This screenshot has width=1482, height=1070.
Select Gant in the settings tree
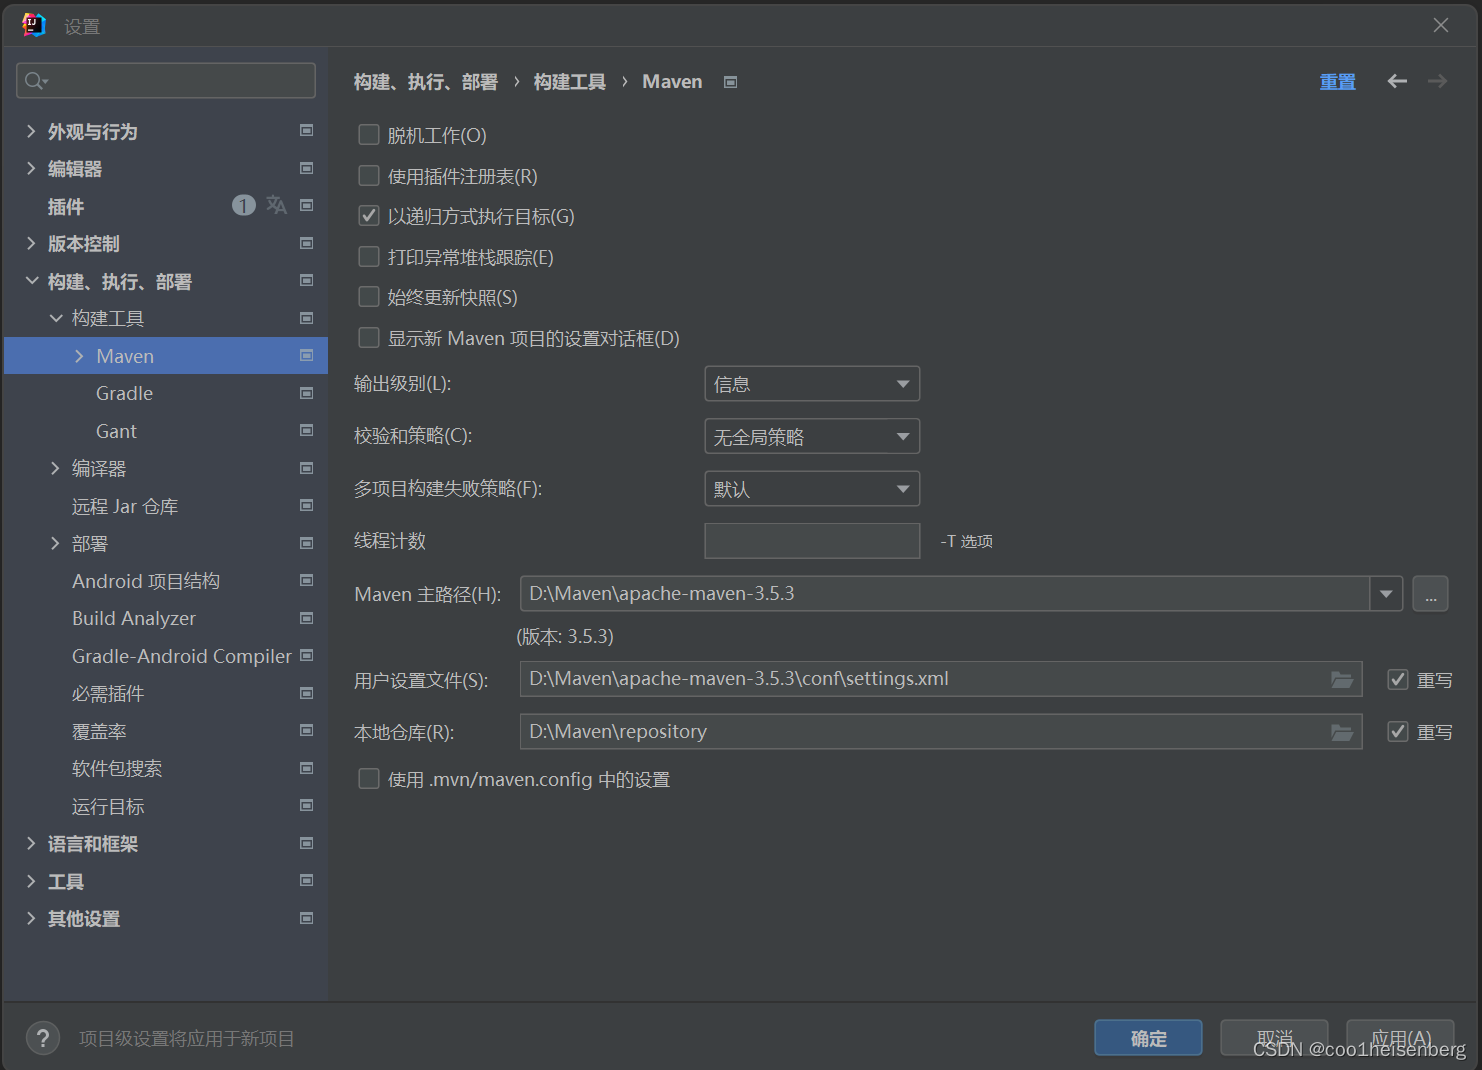(x=116, y=431)
